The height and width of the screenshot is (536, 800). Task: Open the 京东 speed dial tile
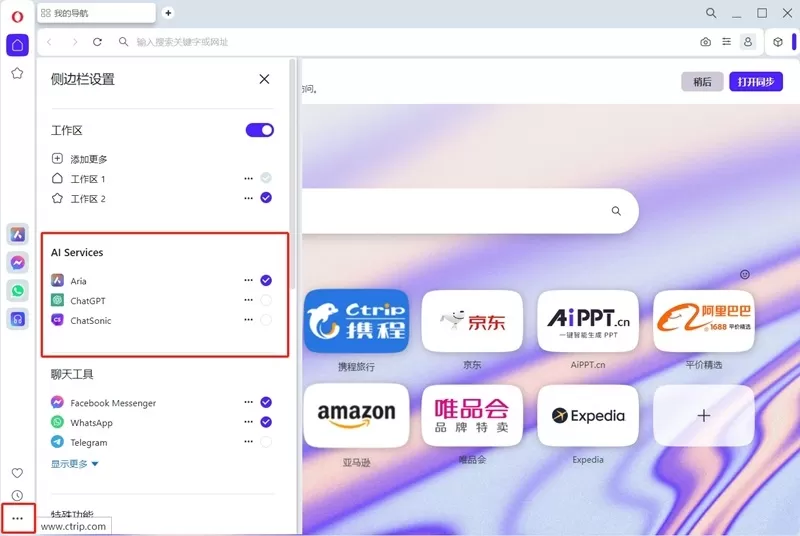tap(472, 321)
